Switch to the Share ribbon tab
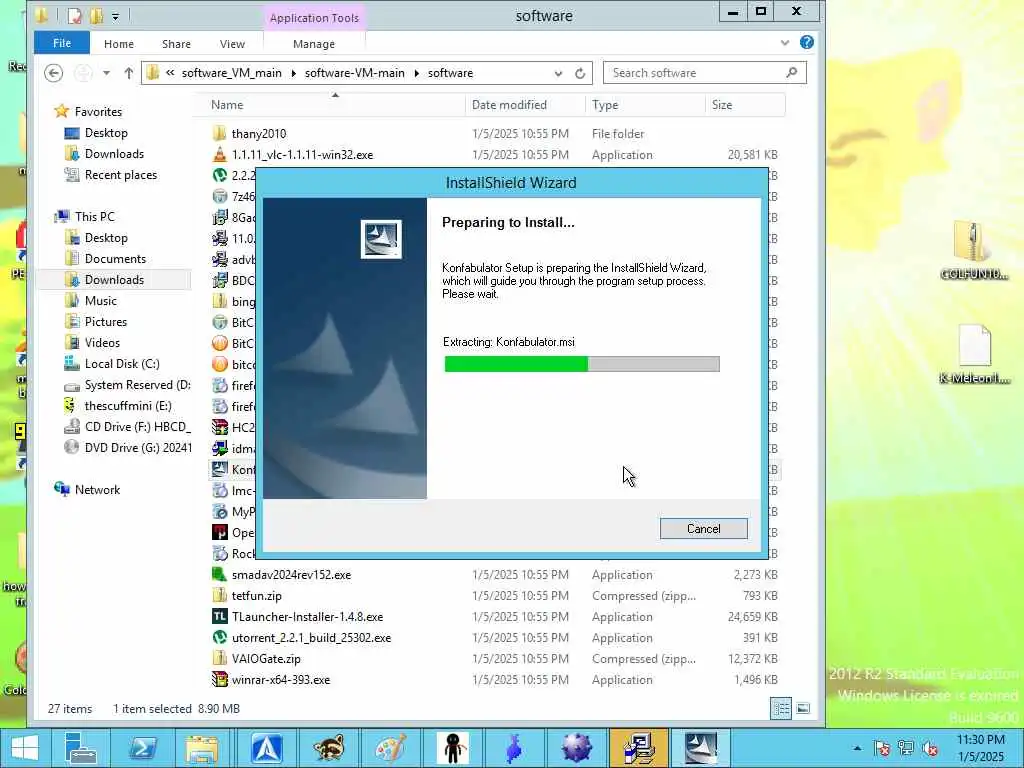Screen dimensions: 1024x768 coord(176,44)
